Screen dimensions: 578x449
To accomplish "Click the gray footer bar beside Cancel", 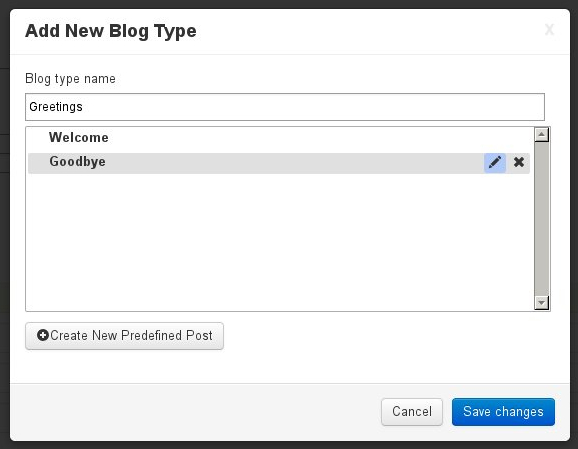I will pos(195,412).
